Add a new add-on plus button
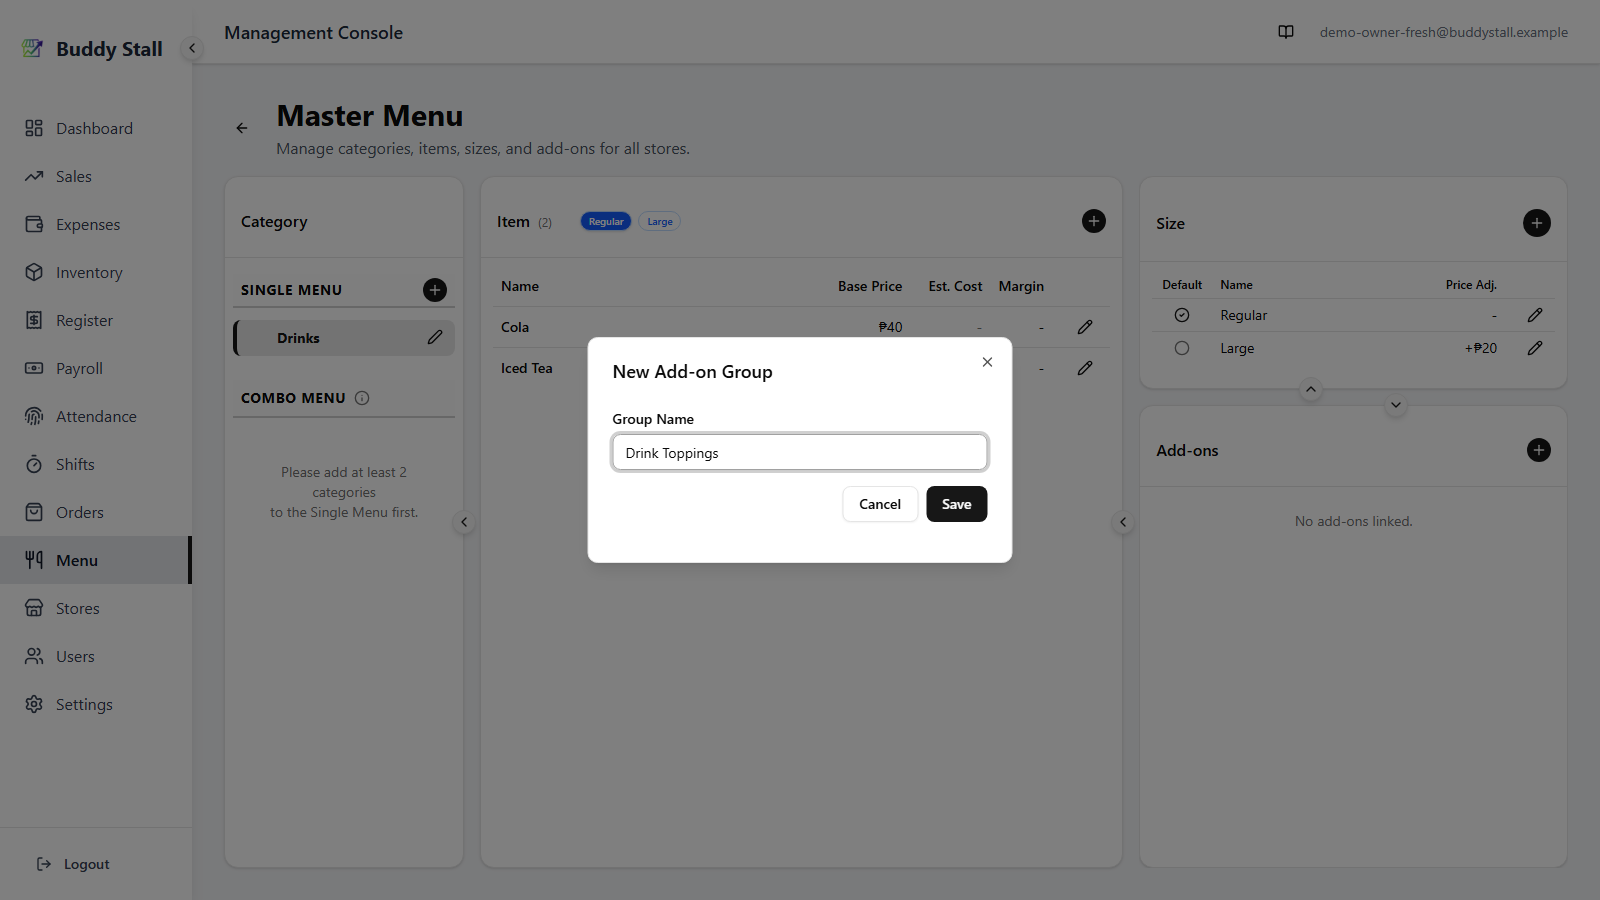Image resolution: width=1600 pixels, height=900 pixels. (x=1539, y=450)
